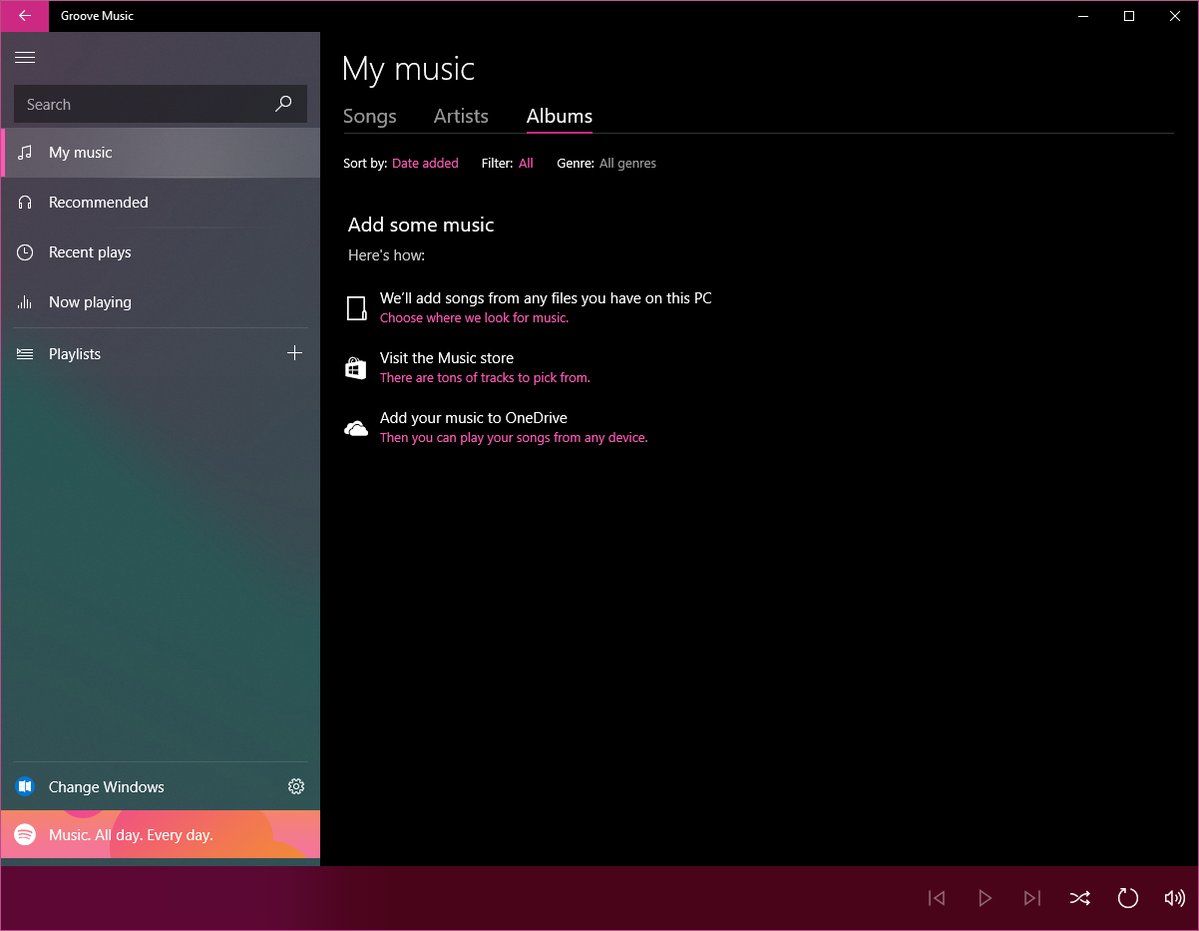Image resolution: width=1199 pixels, height=931 pixels.
Task: Click the OneDrive cloud icon
Action: coord(356,428)
